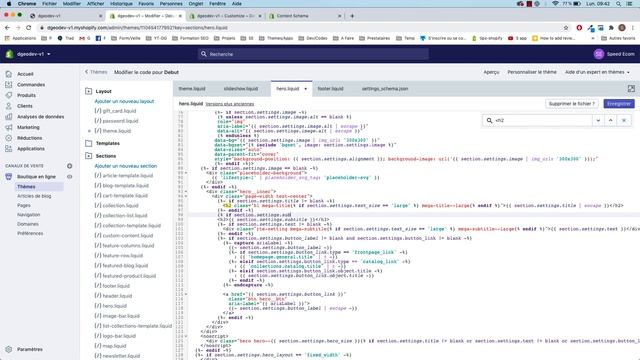This screenshot has height=360, width=640.
Task: Open Aide d'un expert en thèmes dropdown
Action: point(597,72)
